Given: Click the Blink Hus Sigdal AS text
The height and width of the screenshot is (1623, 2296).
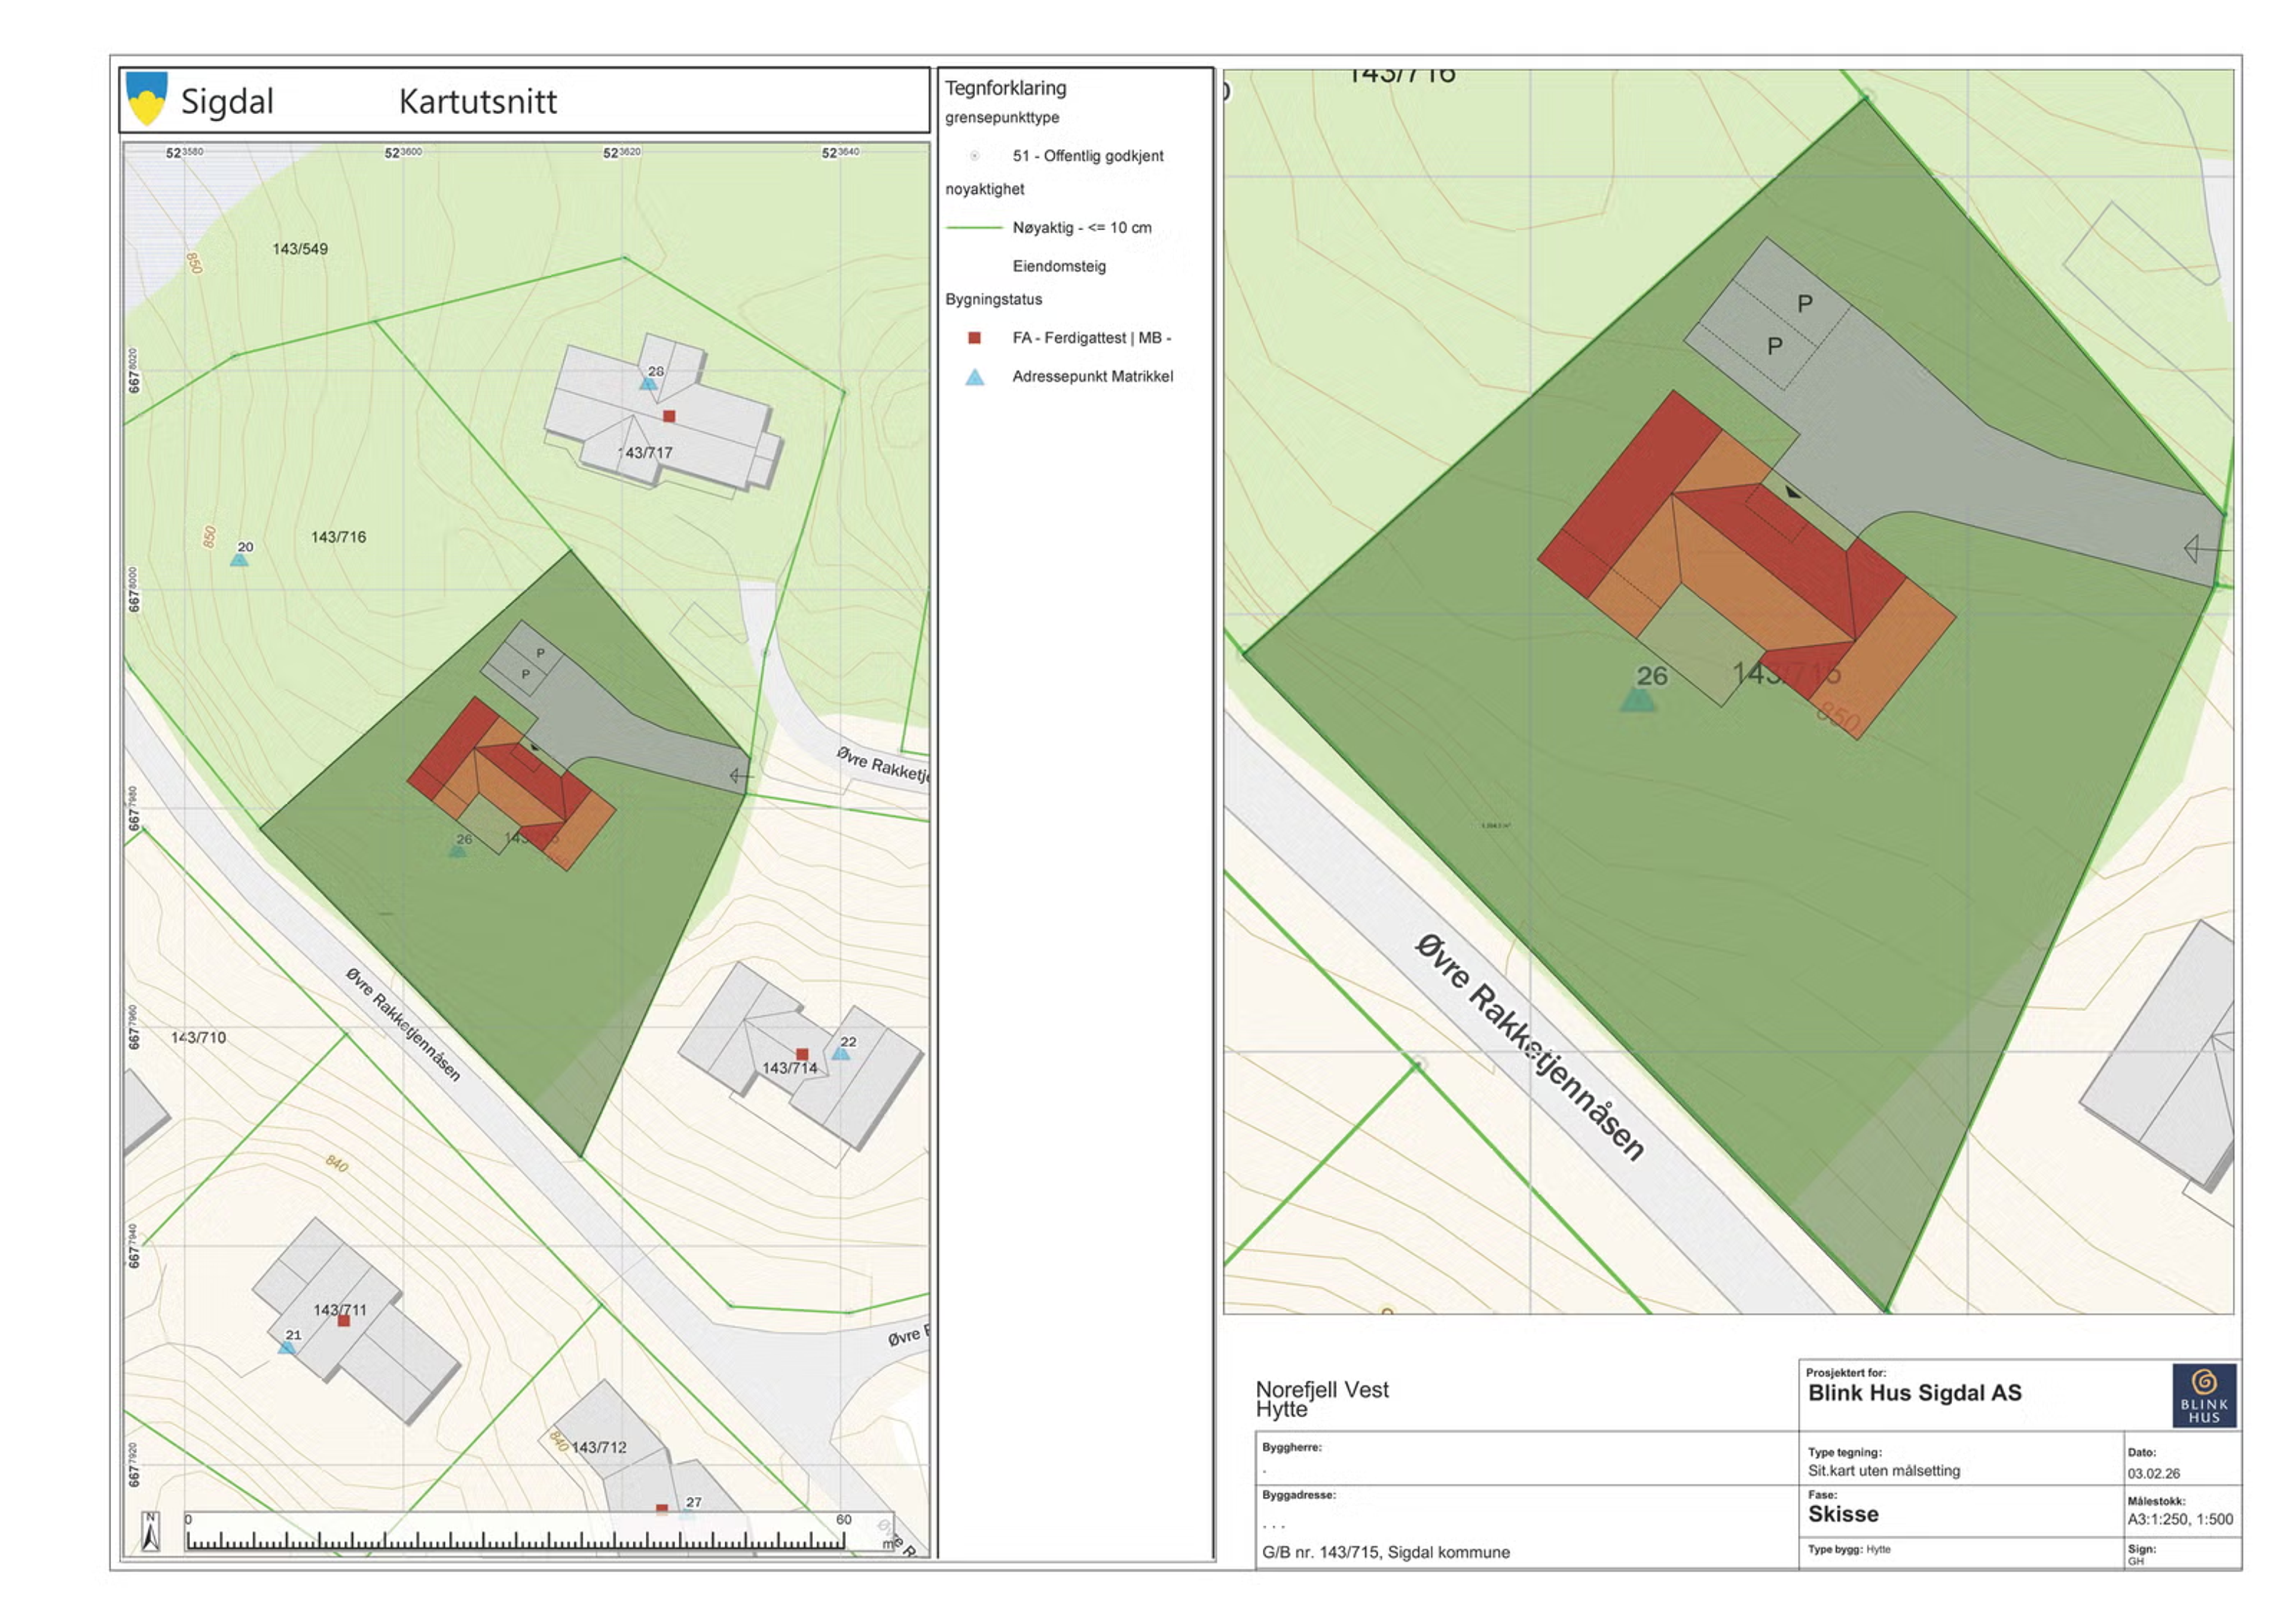Looking at the screenshot, I should [1915, 1393].
